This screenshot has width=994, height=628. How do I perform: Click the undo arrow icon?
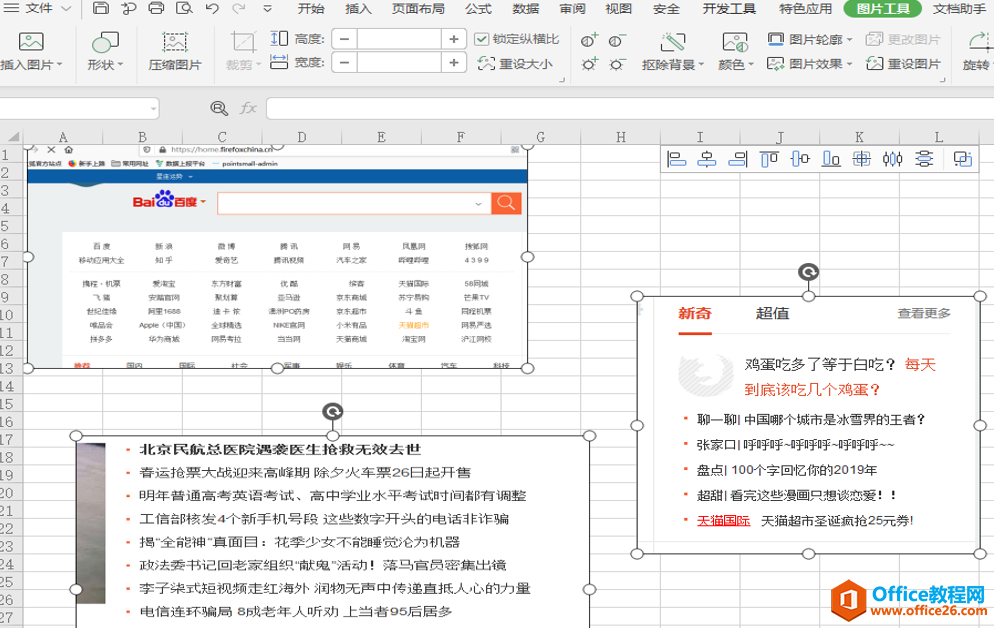[212, 8]
